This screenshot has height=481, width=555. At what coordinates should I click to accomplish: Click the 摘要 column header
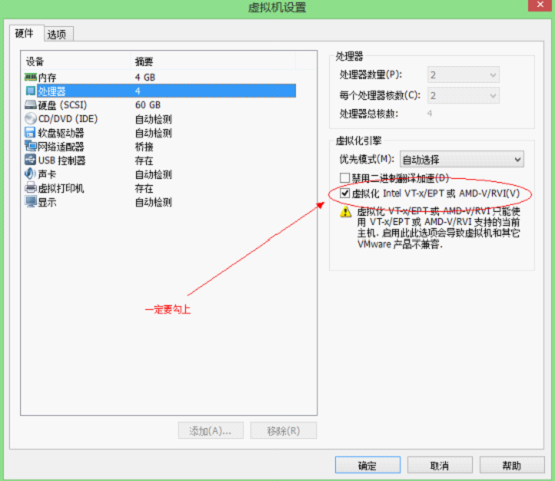(144, 62)
